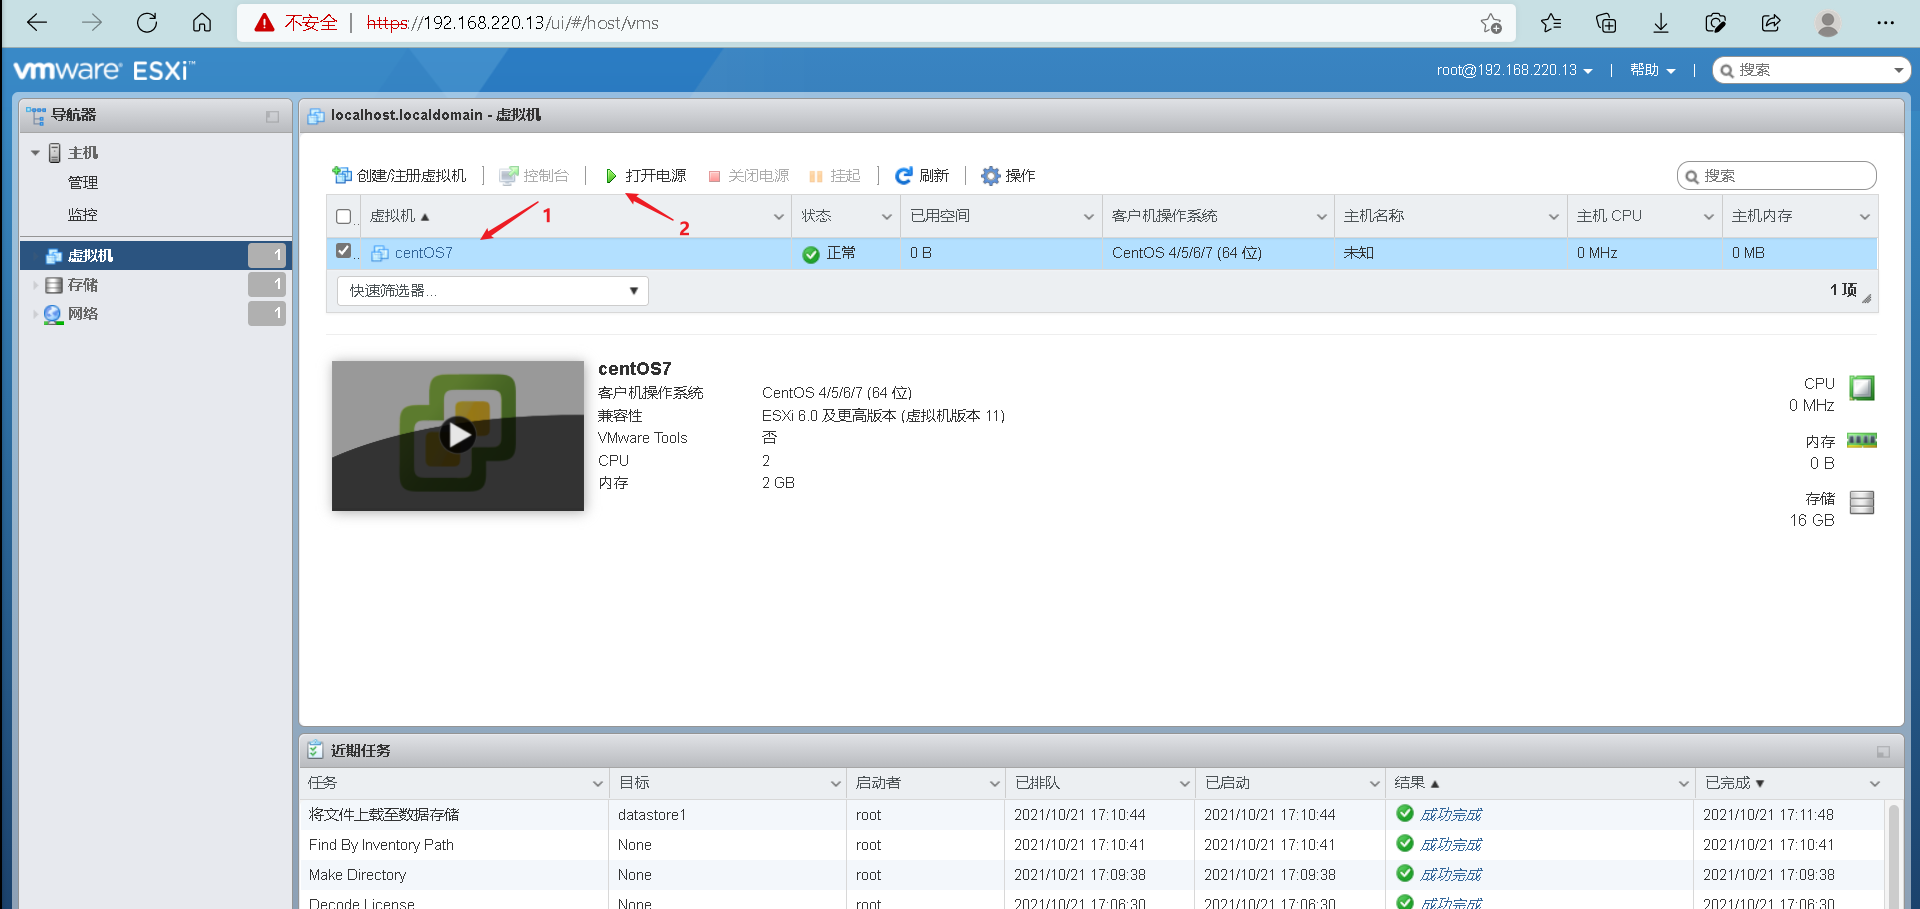Reload the page with refresh icon
Viewport: 1920px width, 909px height.
tap(147, 23)
